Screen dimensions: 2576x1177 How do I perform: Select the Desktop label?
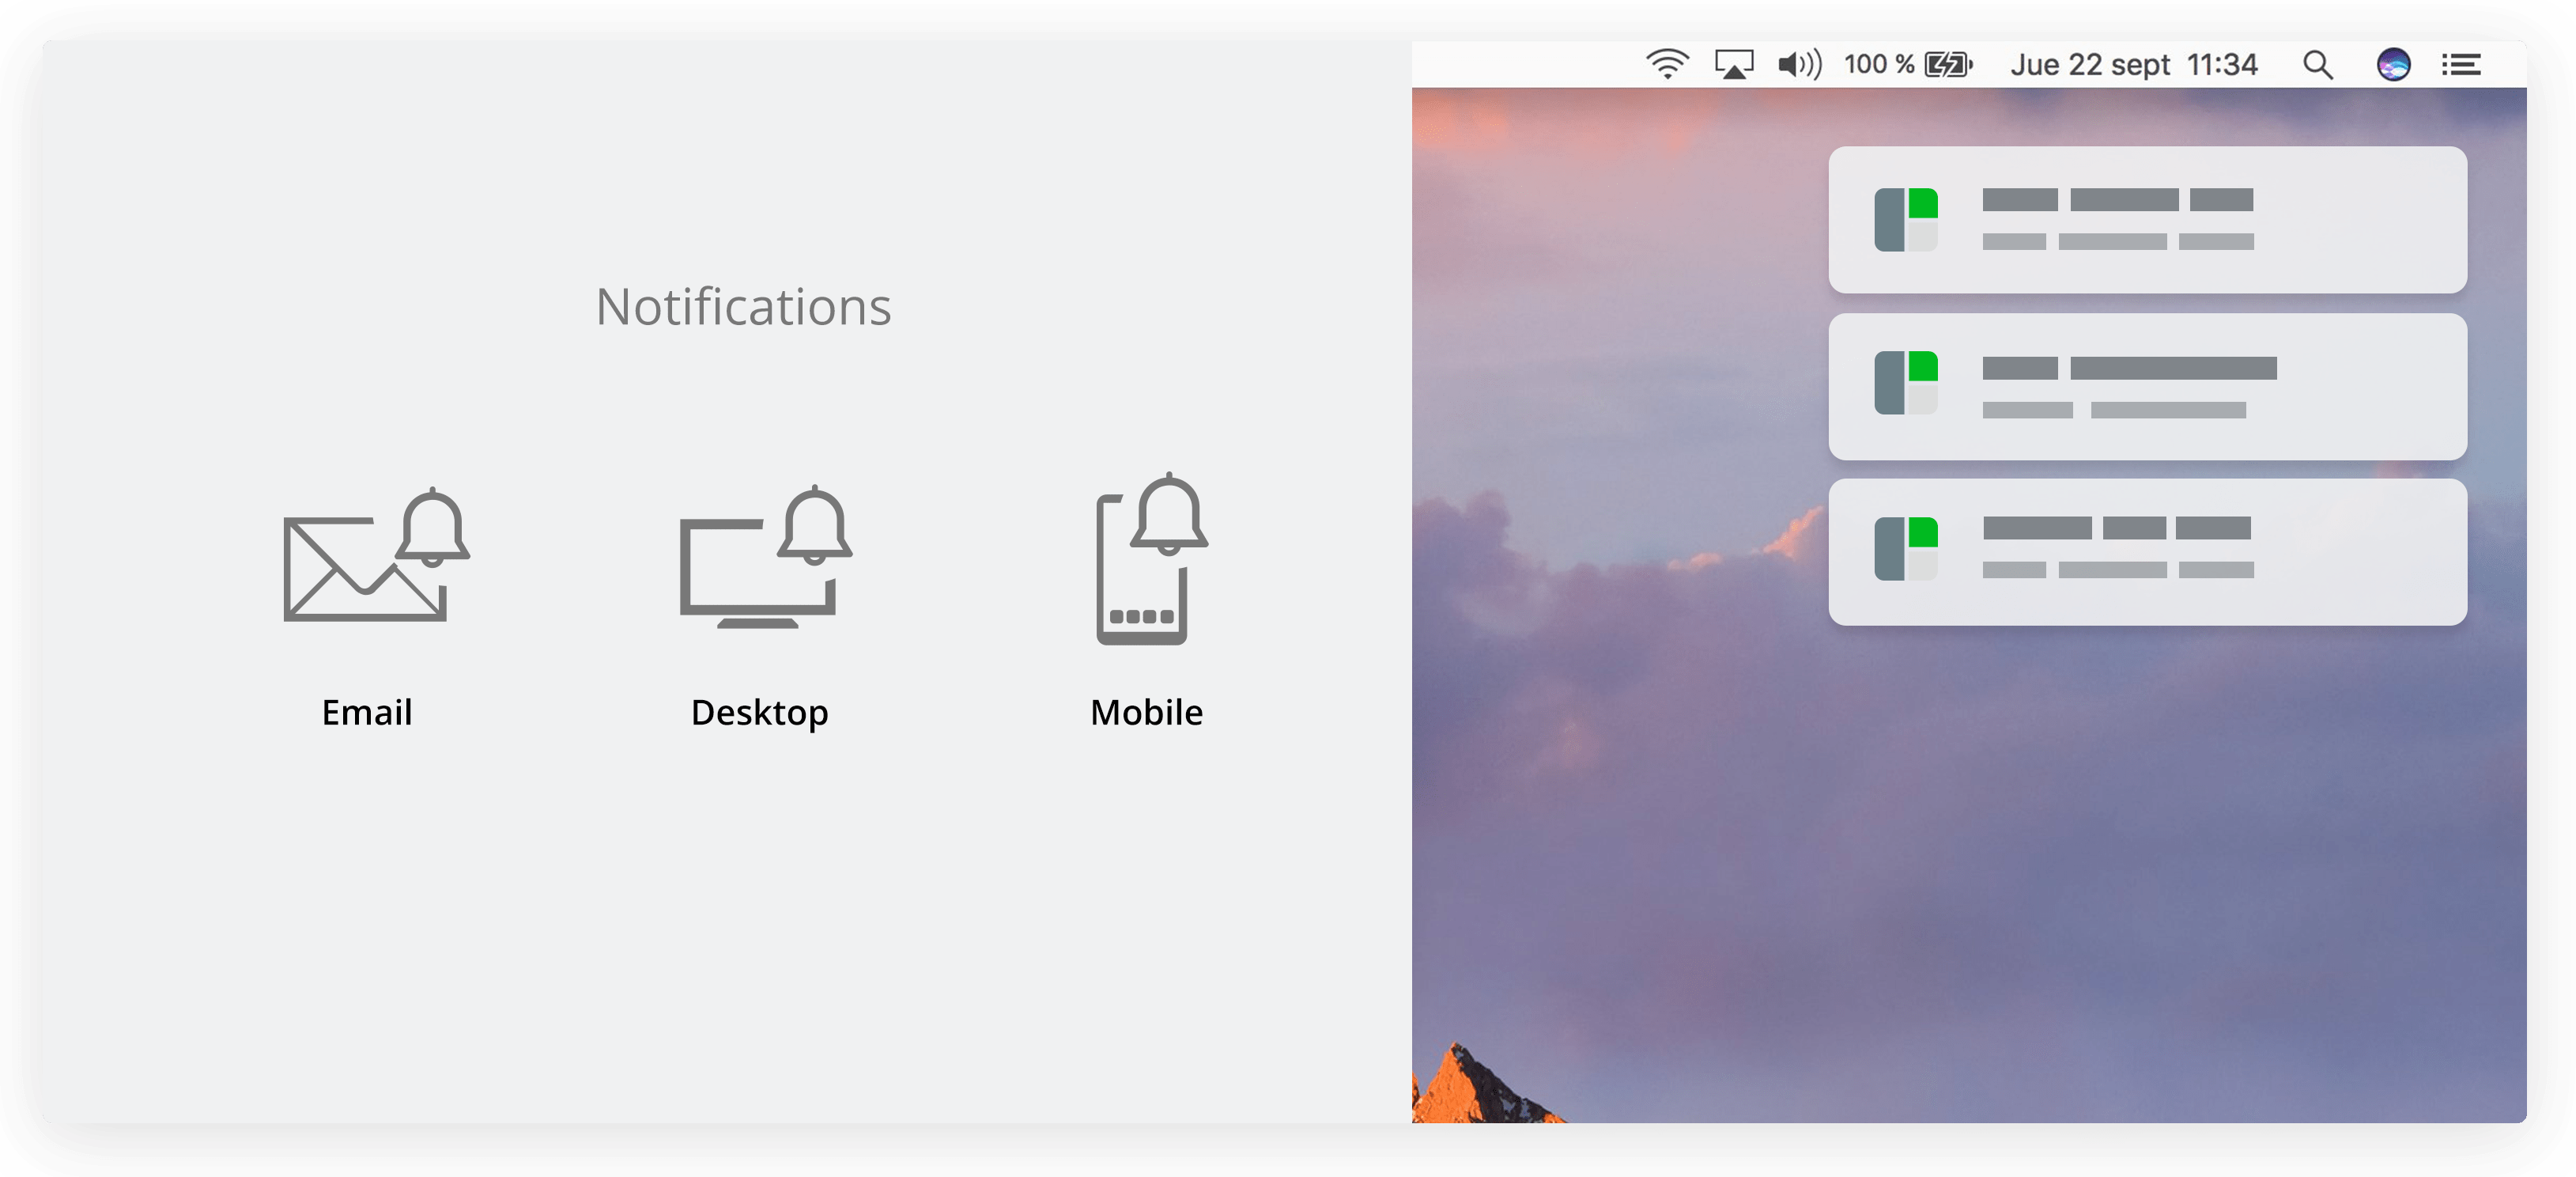(759, 713)
